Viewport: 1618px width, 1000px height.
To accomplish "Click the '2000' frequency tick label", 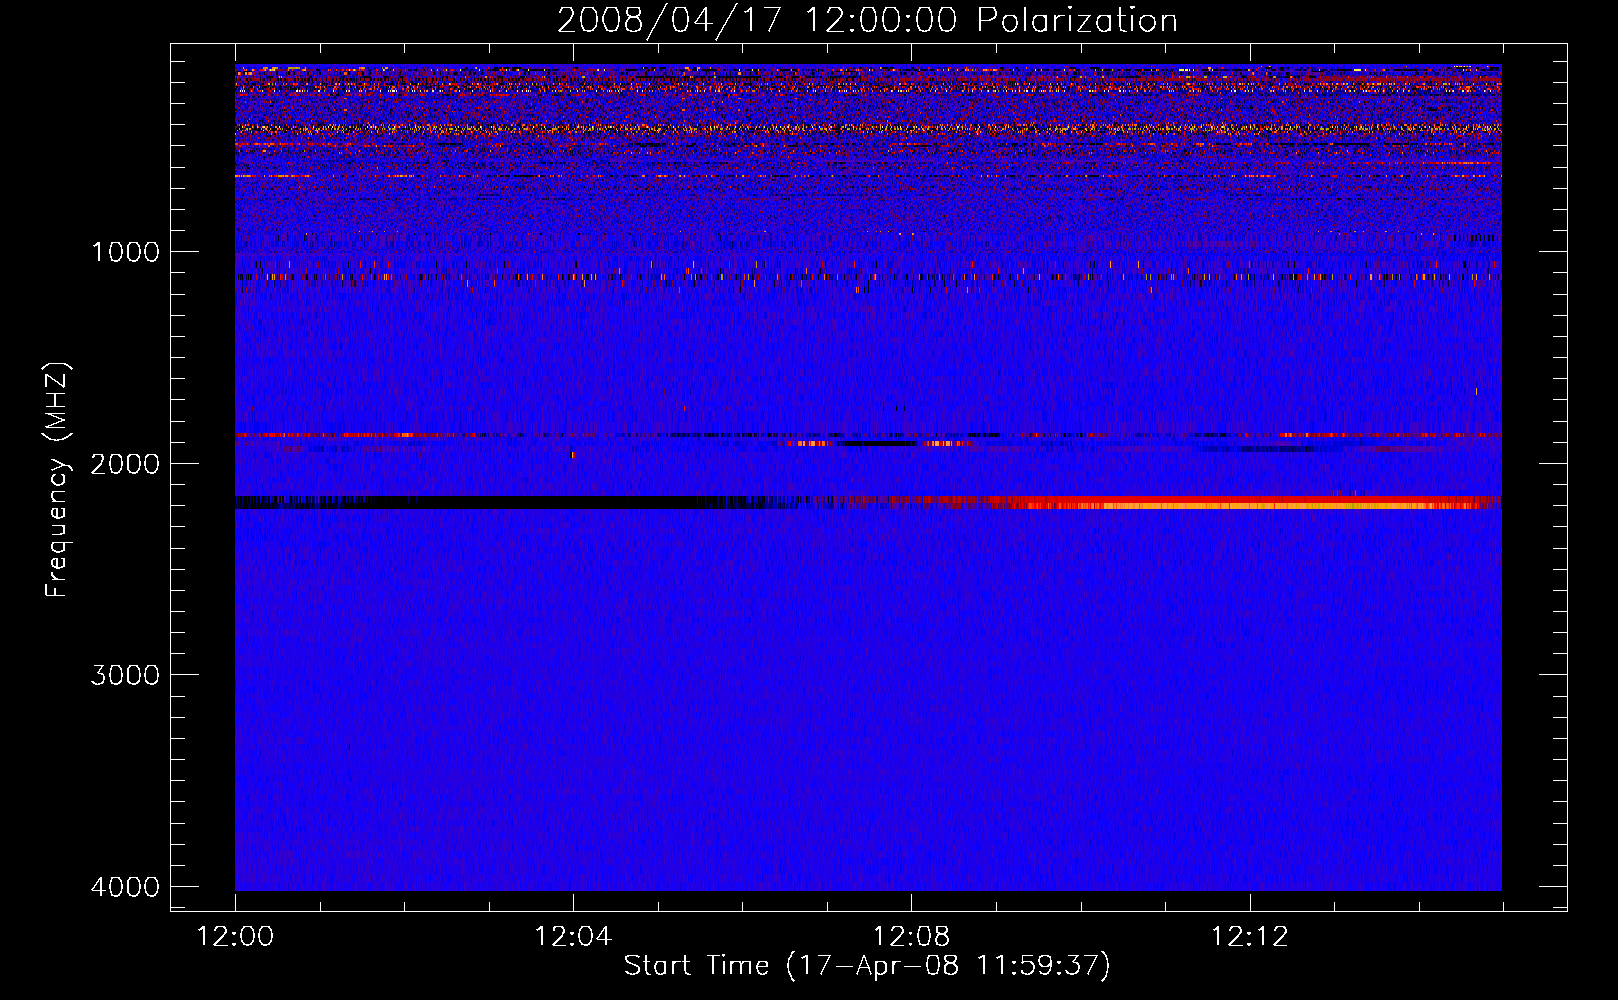I will [x=125, y=464].
